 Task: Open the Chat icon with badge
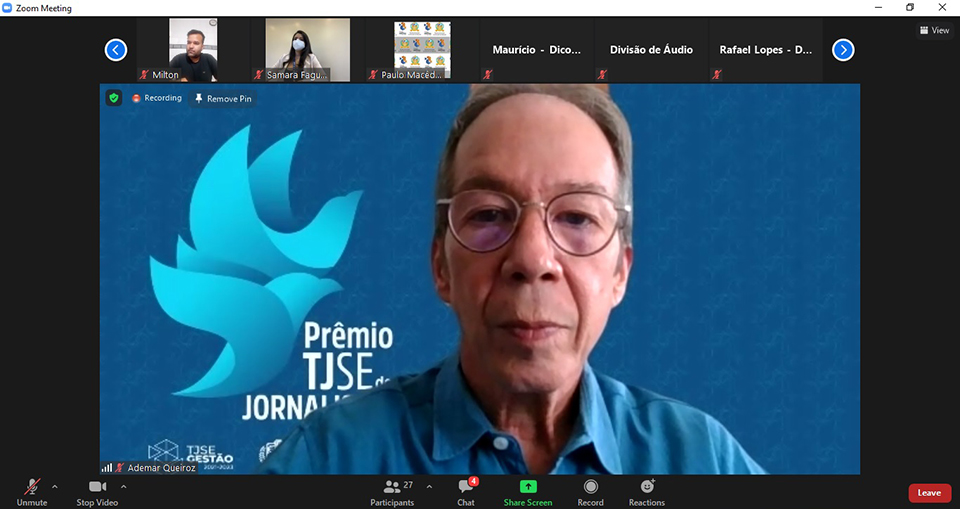pyautogui.click(x=466, y=486)
